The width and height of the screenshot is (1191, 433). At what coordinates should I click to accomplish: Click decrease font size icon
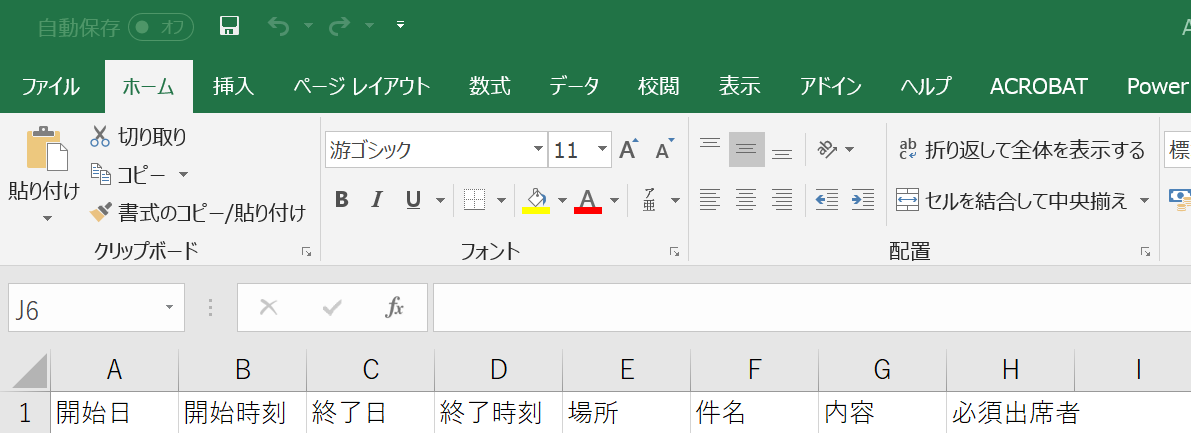pos(665,149)
